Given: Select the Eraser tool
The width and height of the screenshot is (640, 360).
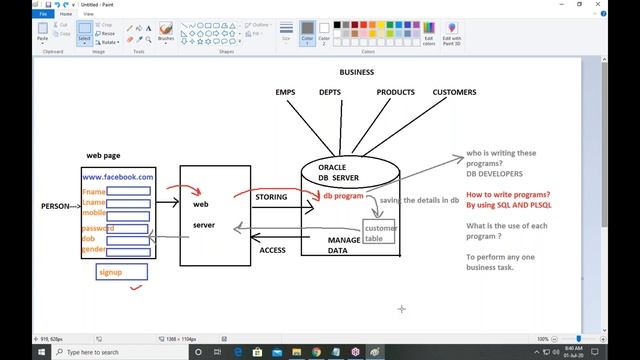Looking at the screenshot, I should [129, 39].
